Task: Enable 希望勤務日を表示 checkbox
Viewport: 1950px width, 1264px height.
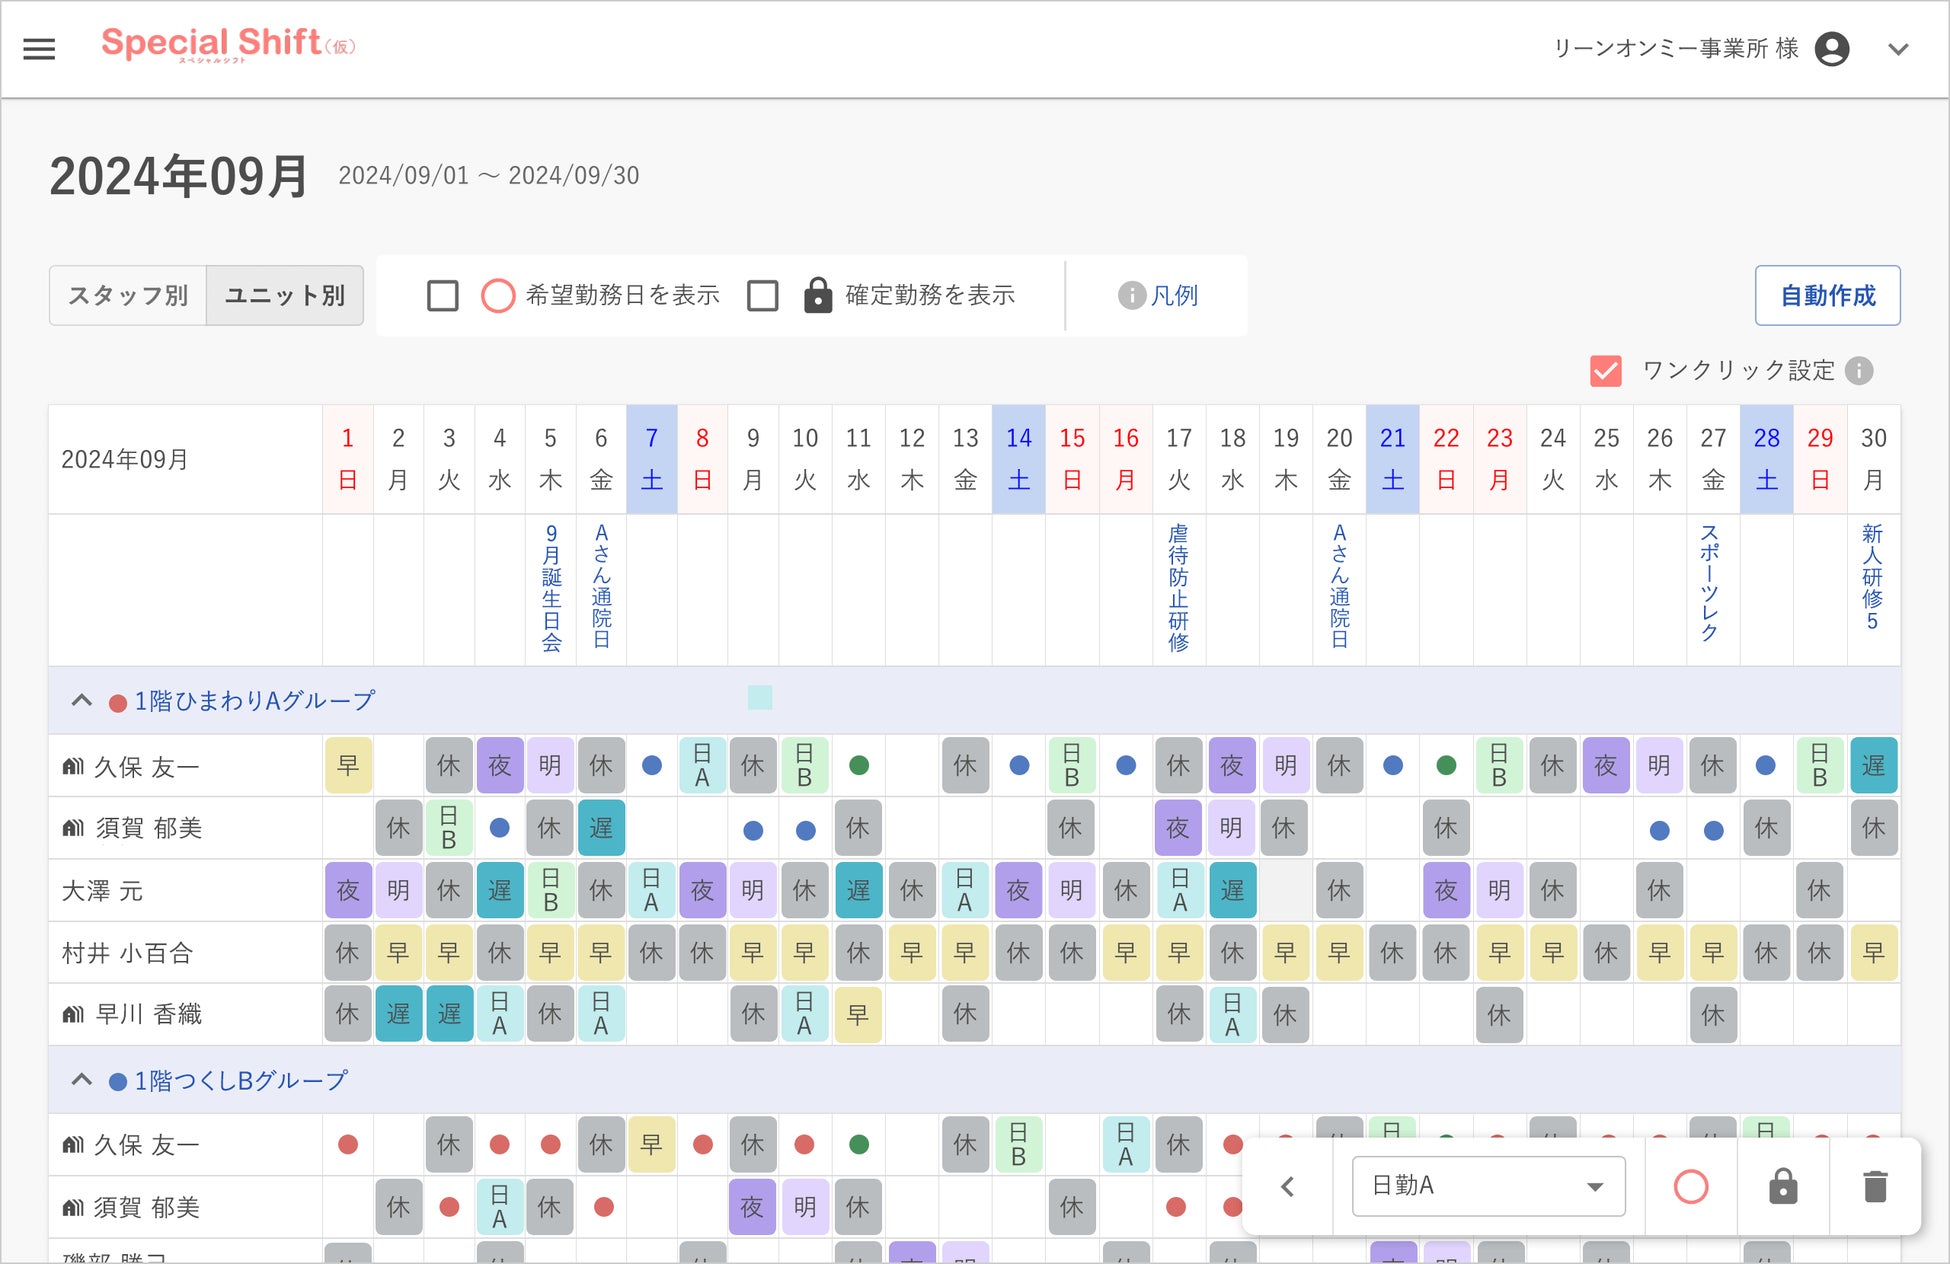Action: click(443, 296)
